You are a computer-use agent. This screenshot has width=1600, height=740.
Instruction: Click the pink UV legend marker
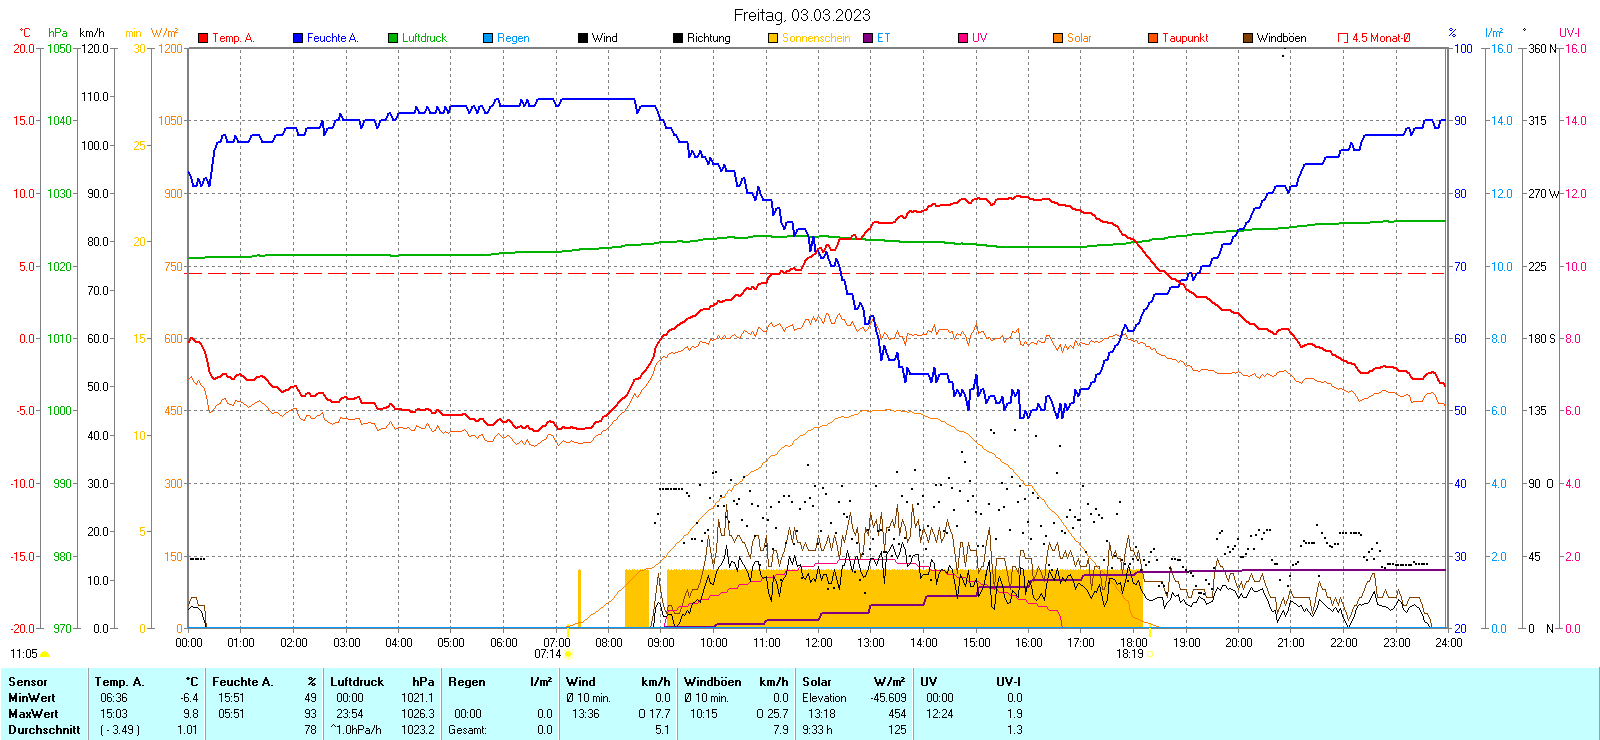[x=963, y=38]
